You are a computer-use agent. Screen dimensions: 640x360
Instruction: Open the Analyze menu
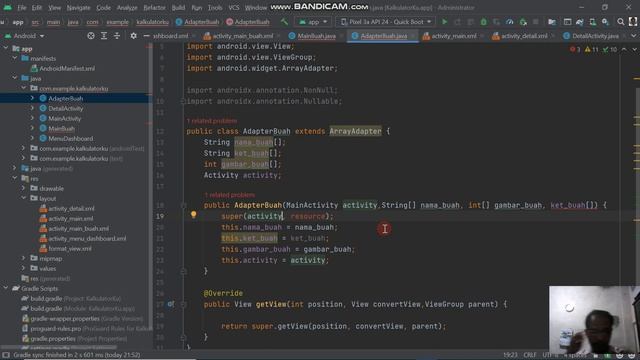[x=127, y=8]
